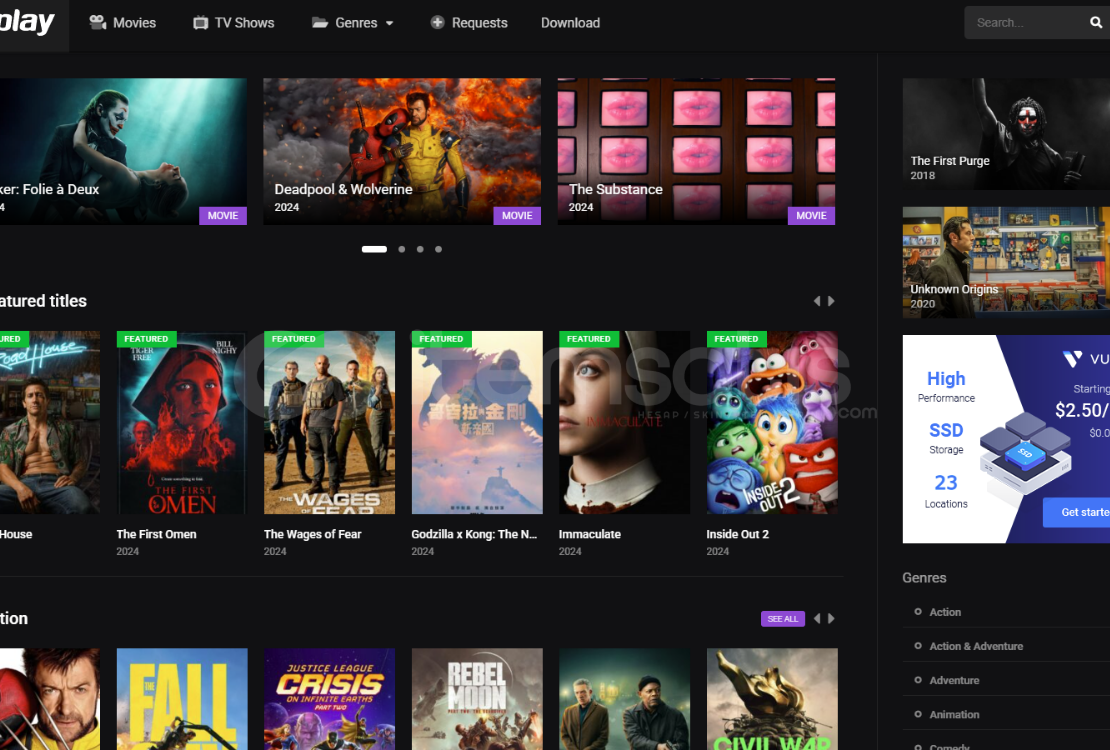Click Get started in the SSD ad
The width and height of the screenshot is (1110, 750).
[x=1076, y=512]
